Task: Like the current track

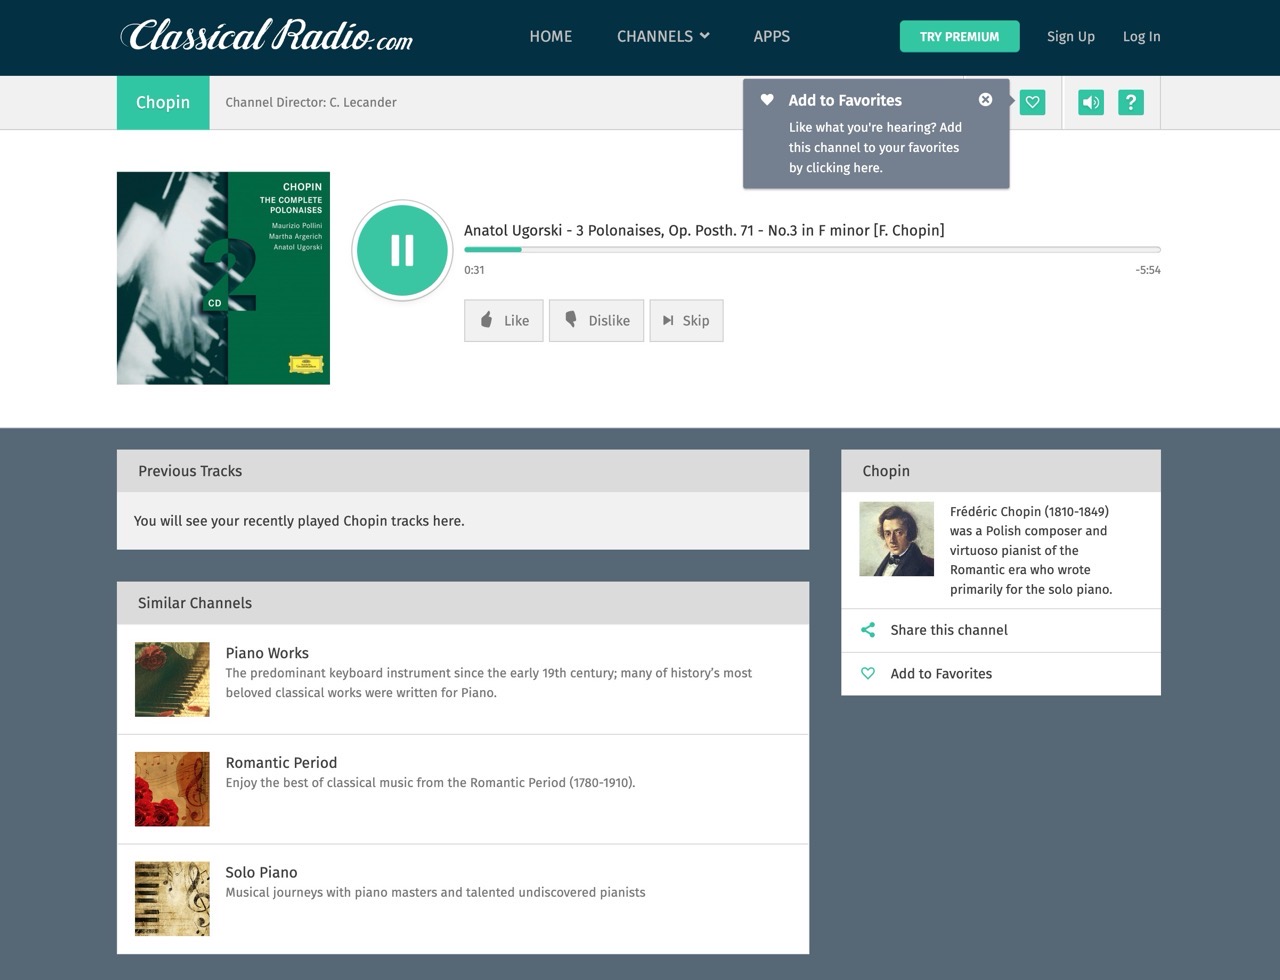Action: tap(504, 321)
